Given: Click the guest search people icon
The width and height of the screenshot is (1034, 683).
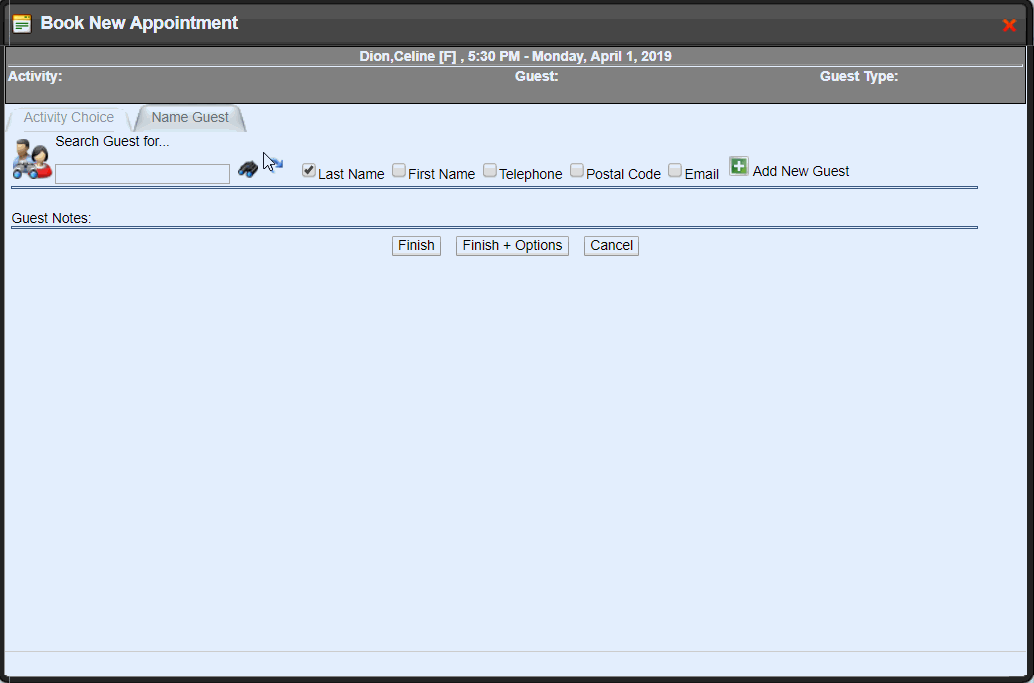Looking at the screenshot, I should tap(32, 160).
